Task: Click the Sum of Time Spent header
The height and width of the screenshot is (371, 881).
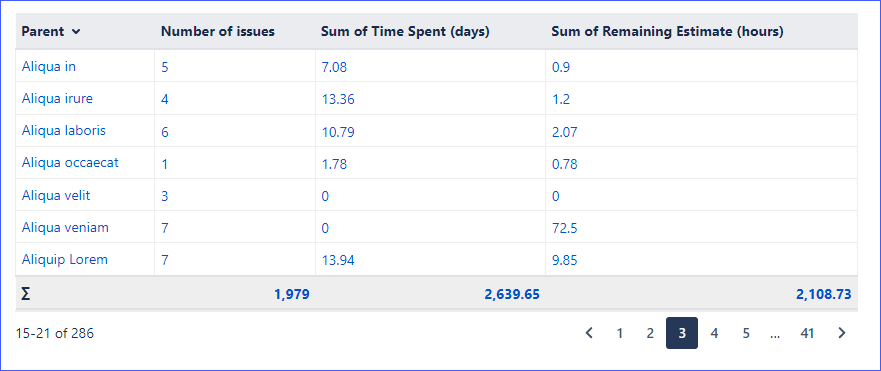Action: [x=405, y=31]
